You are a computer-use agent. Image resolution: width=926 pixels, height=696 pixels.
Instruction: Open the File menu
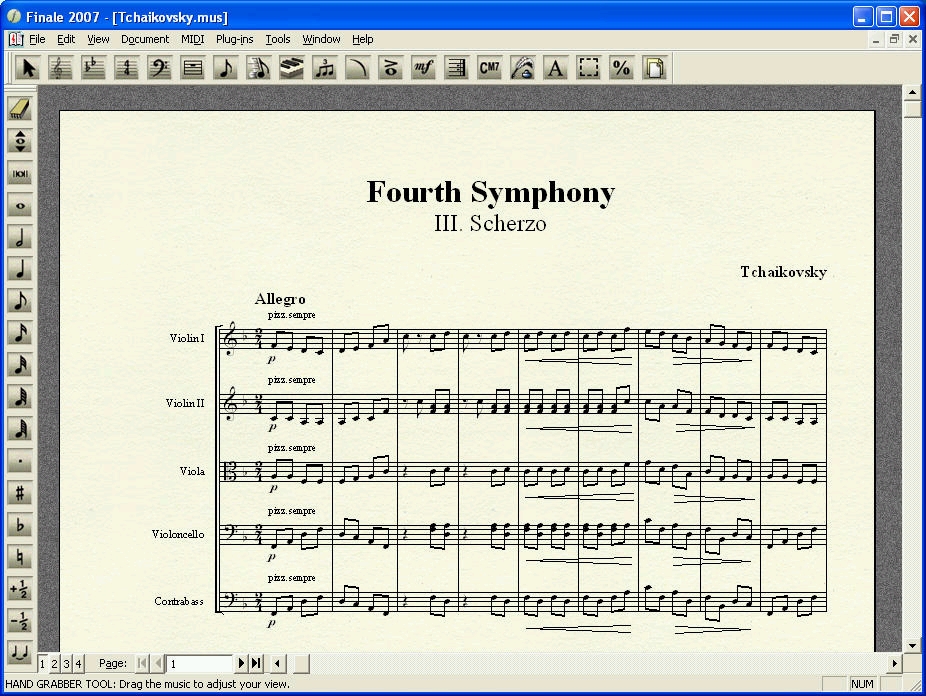(x=37, y=39)
